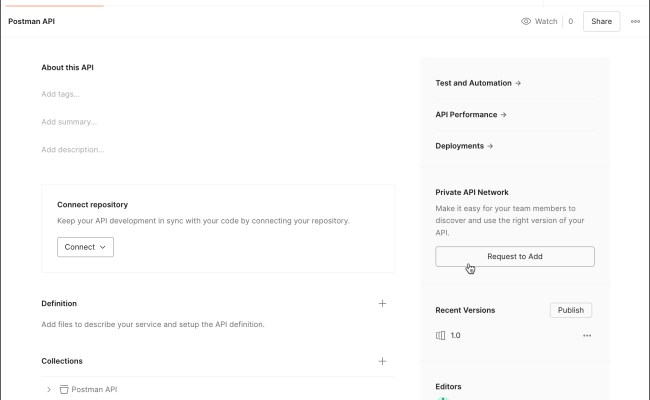Click the Deployments arrow icon
The width and height of the screenshot is (650, 400).
490,146
